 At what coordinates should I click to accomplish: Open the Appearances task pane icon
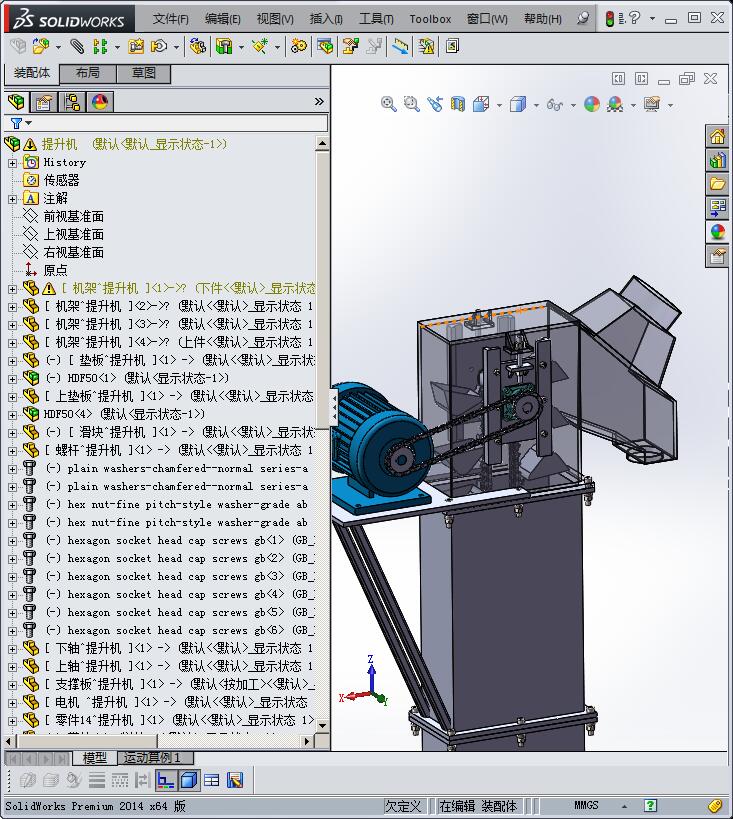click(x=717, y=231)
